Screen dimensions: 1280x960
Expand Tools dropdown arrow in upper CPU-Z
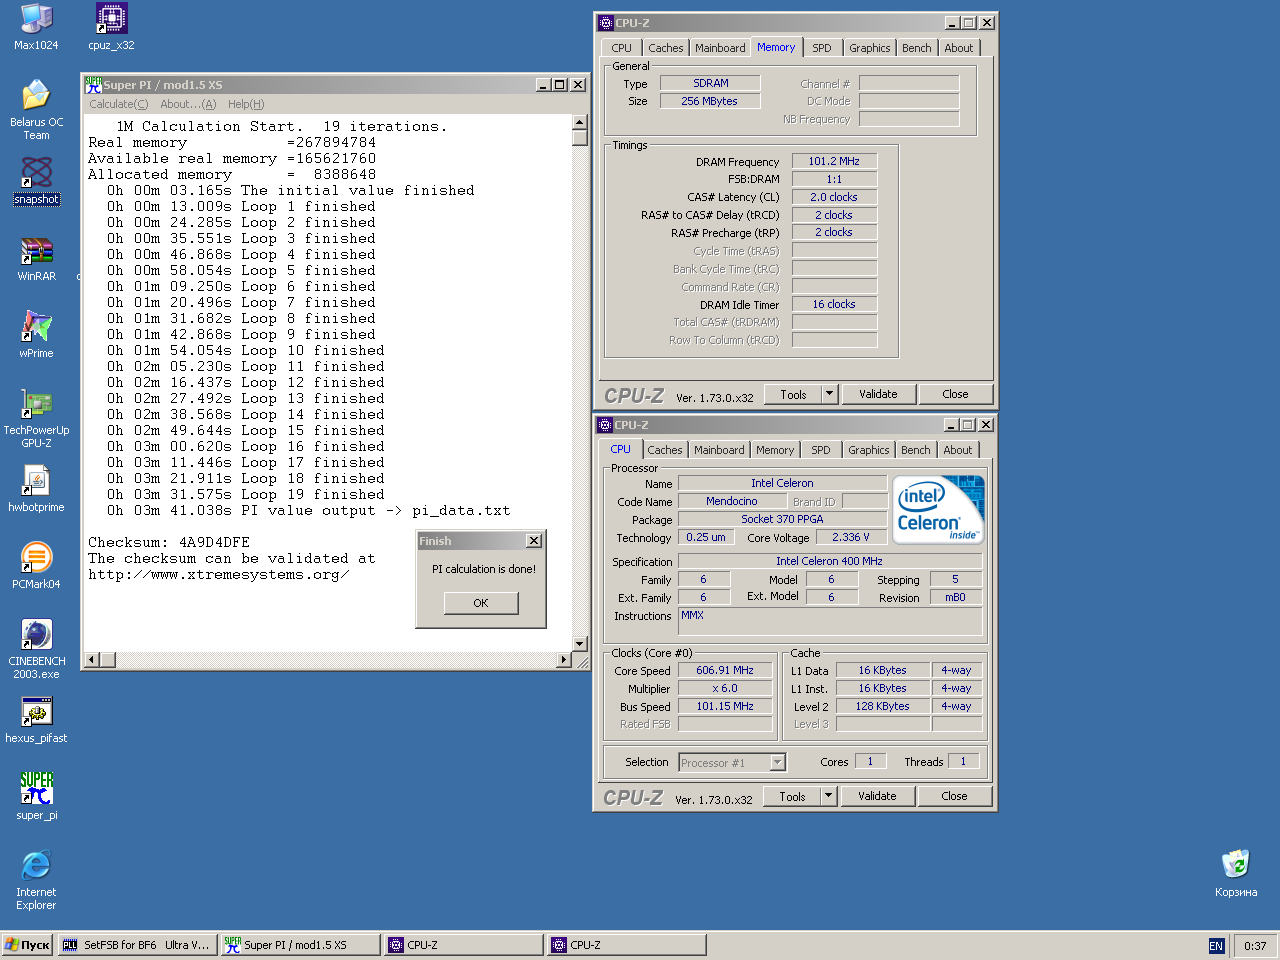[x=829, y=395]
